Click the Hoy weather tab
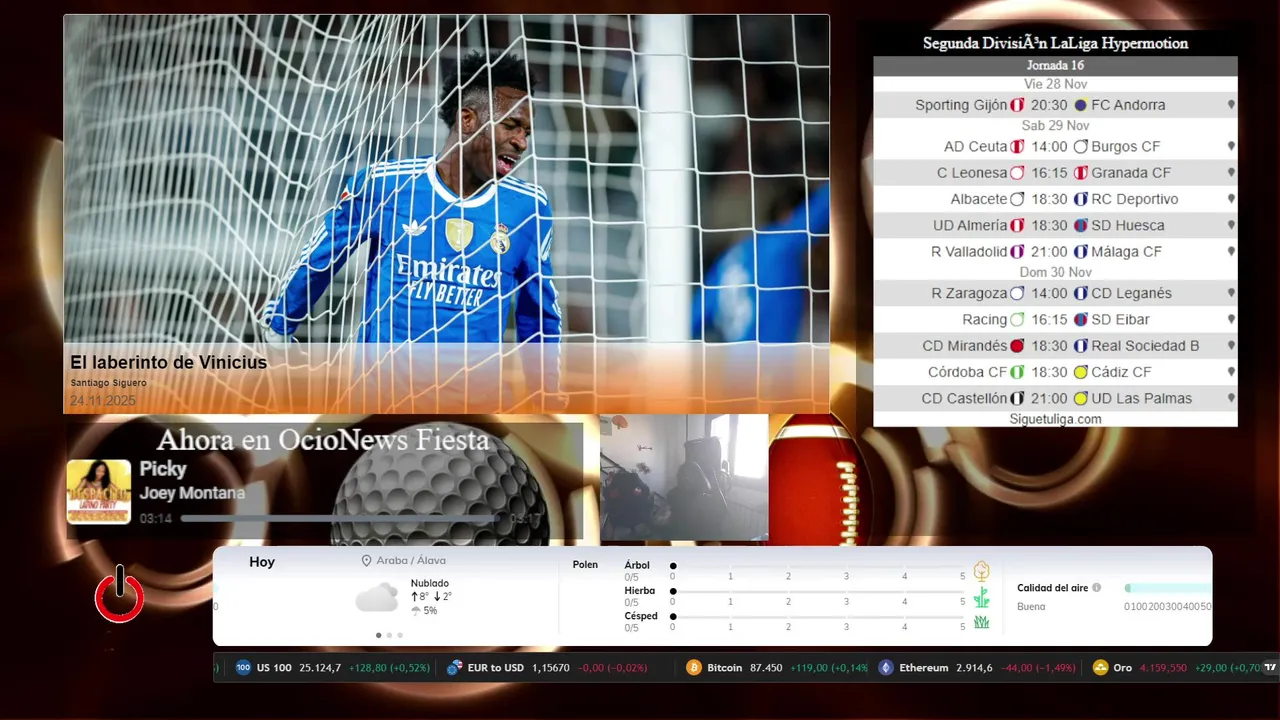1280x720 pixels. 262,562
